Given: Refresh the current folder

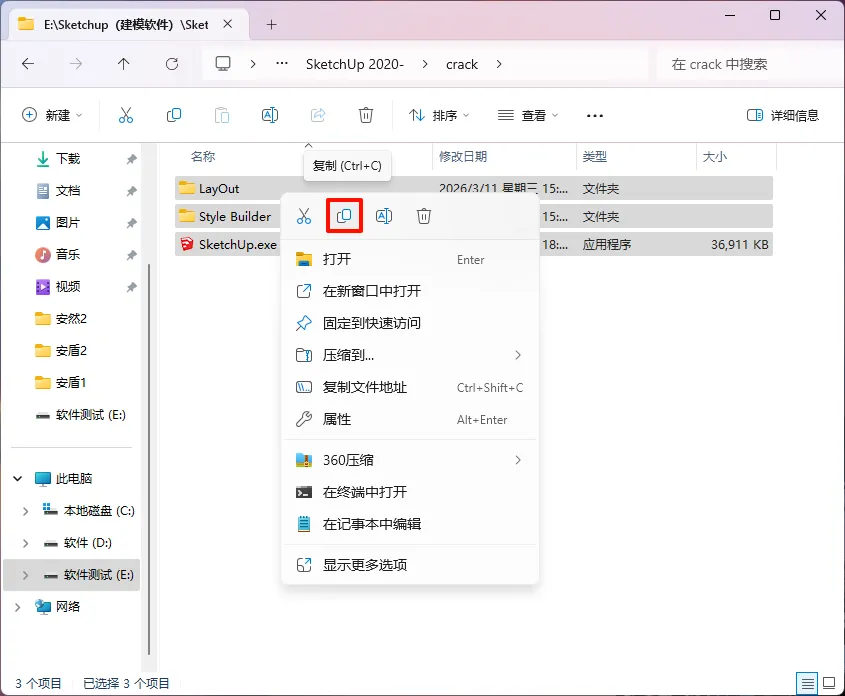Looking at the screenshot, I should [x=171, y=64].
